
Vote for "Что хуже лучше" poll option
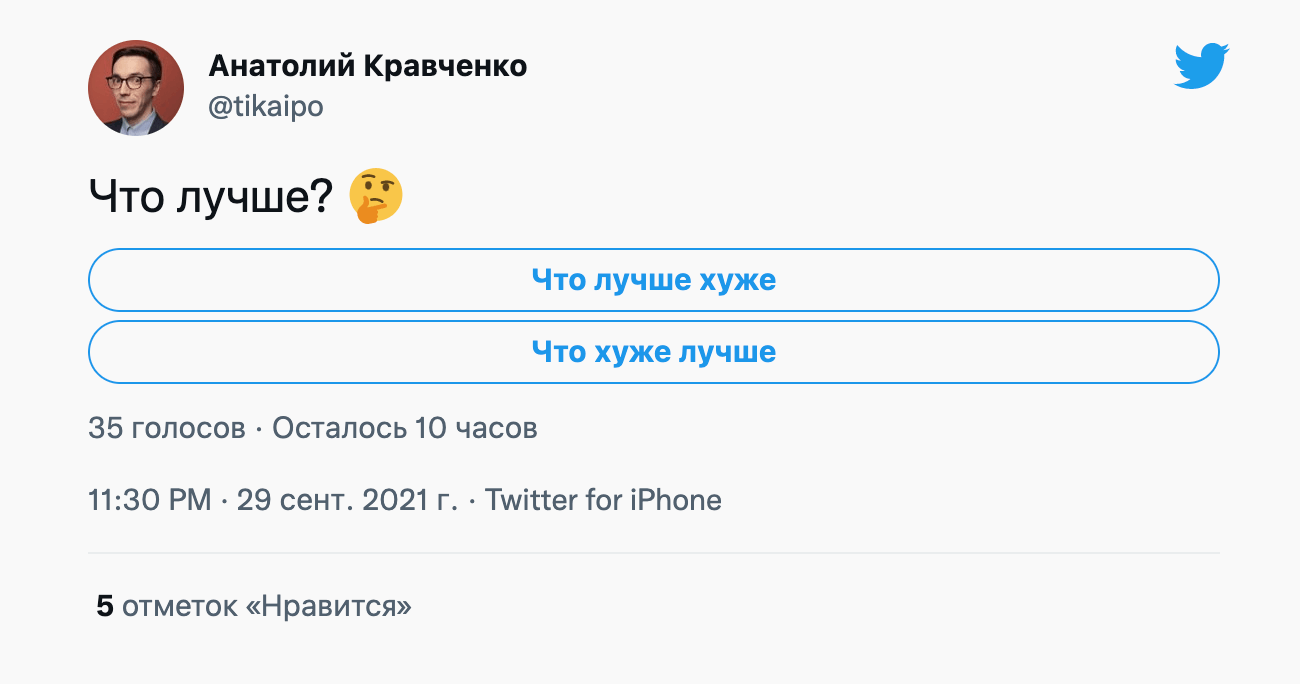tap(654, 352)
